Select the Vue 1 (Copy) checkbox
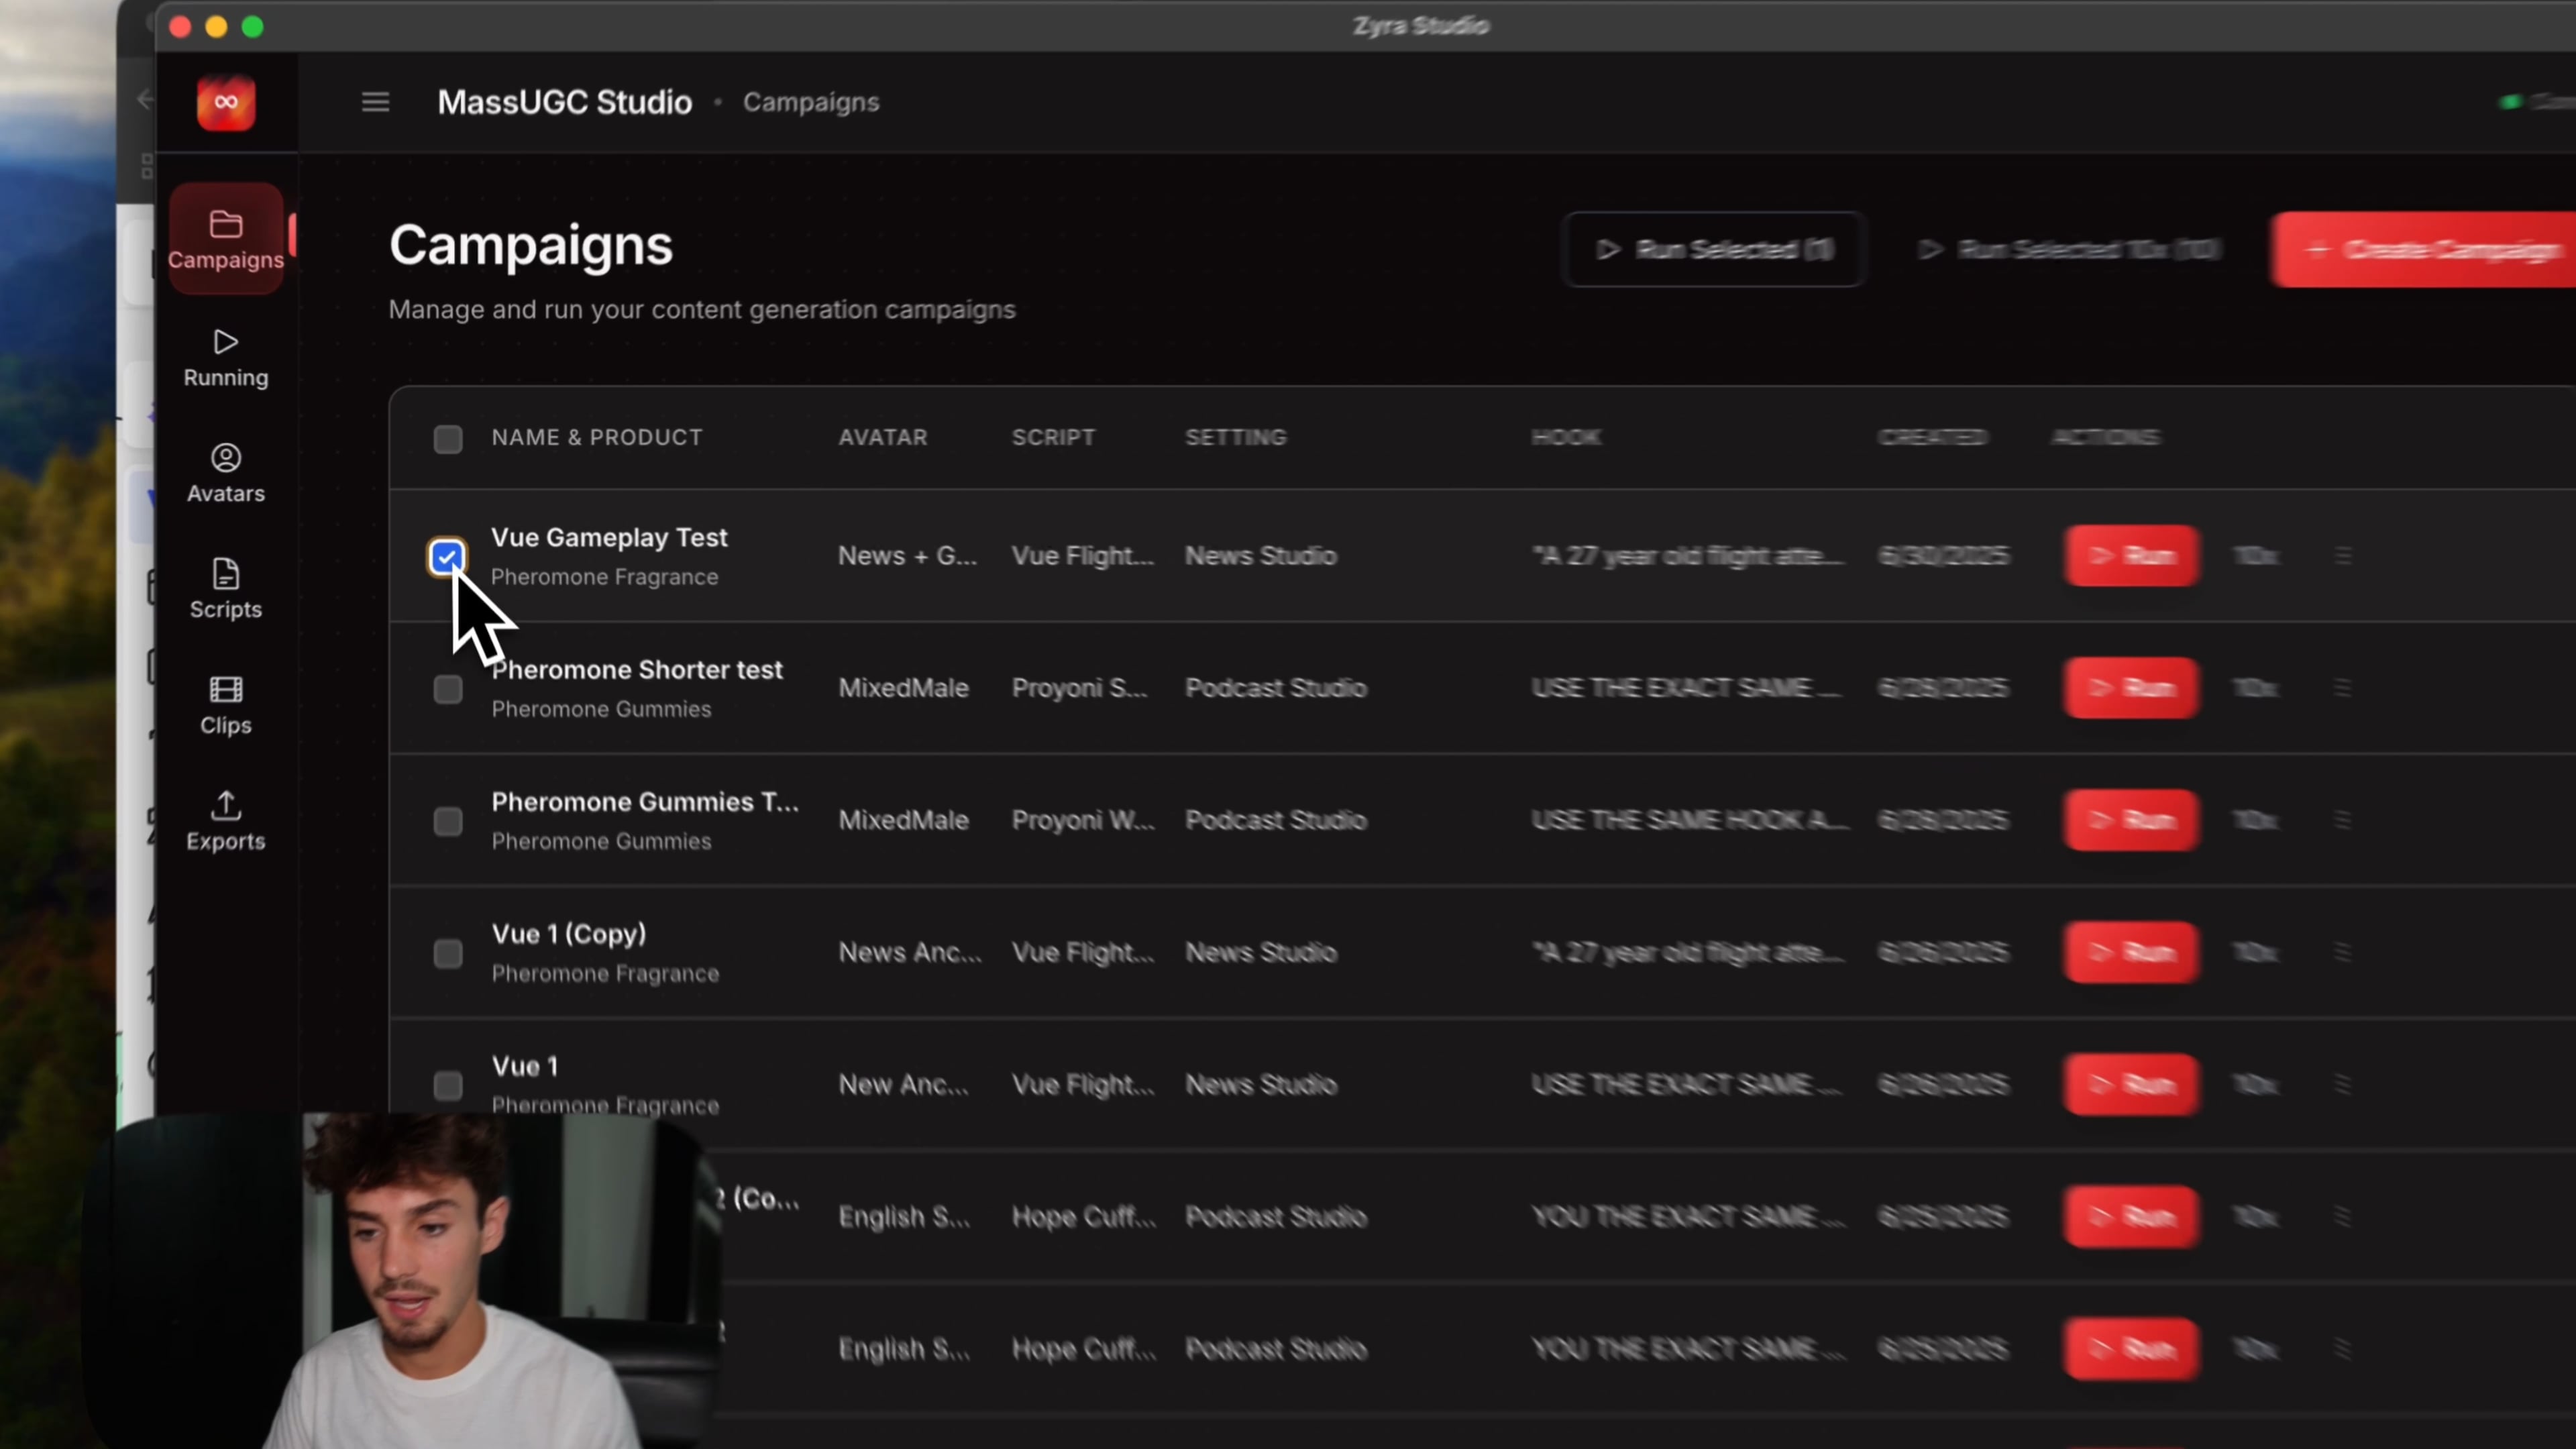This screenshot has height=1449, width=2576. click(447, 953)
